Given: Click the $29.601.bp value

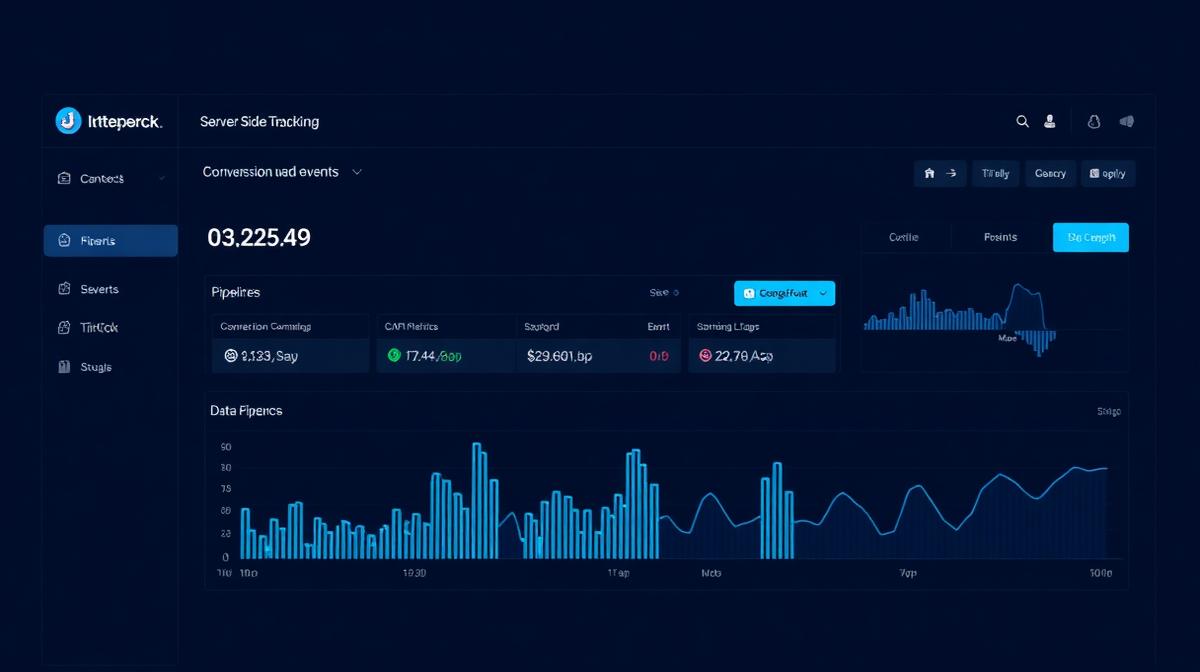Looking at the screenshot, I should (x=559, y=355).
